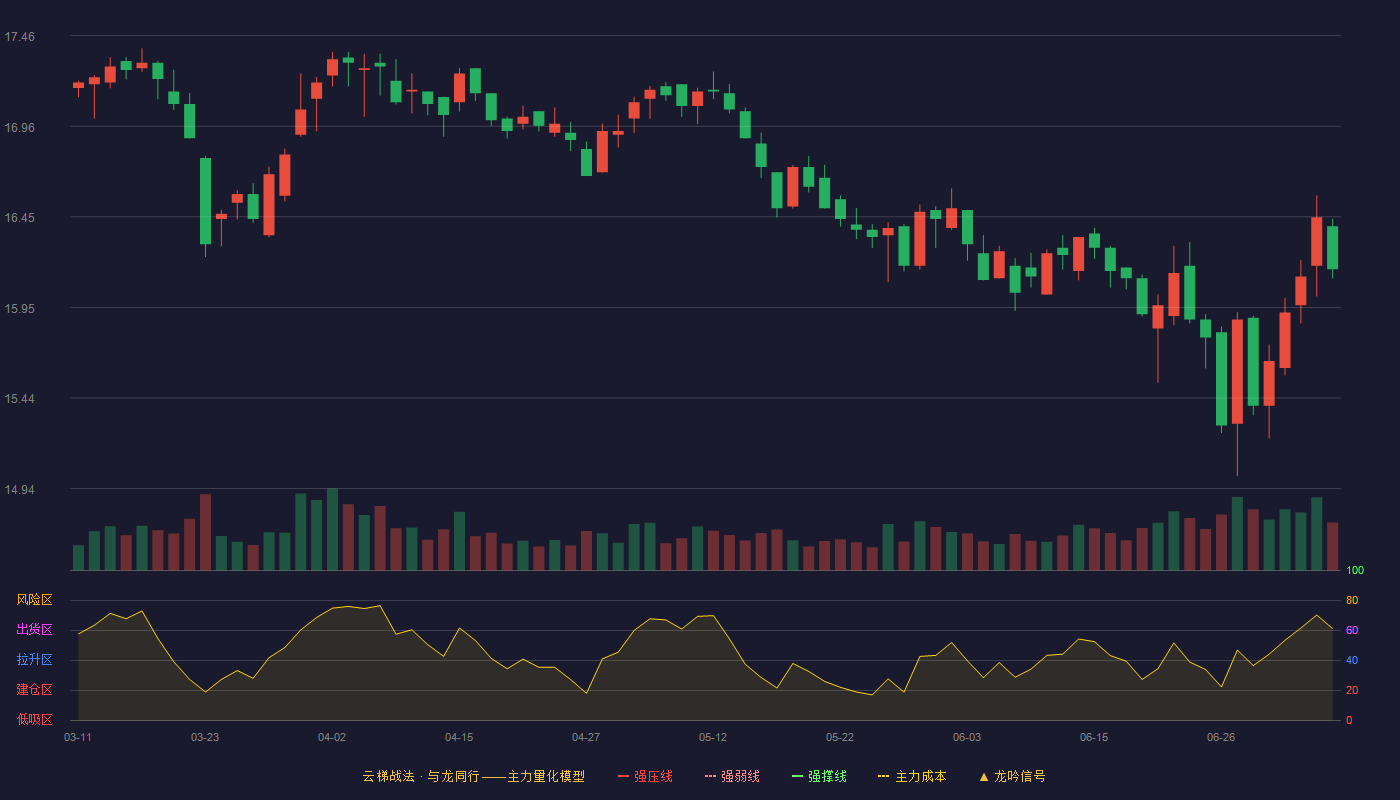Click the 03-23 date label
The image size is (1400, 800).
[205, 737]
